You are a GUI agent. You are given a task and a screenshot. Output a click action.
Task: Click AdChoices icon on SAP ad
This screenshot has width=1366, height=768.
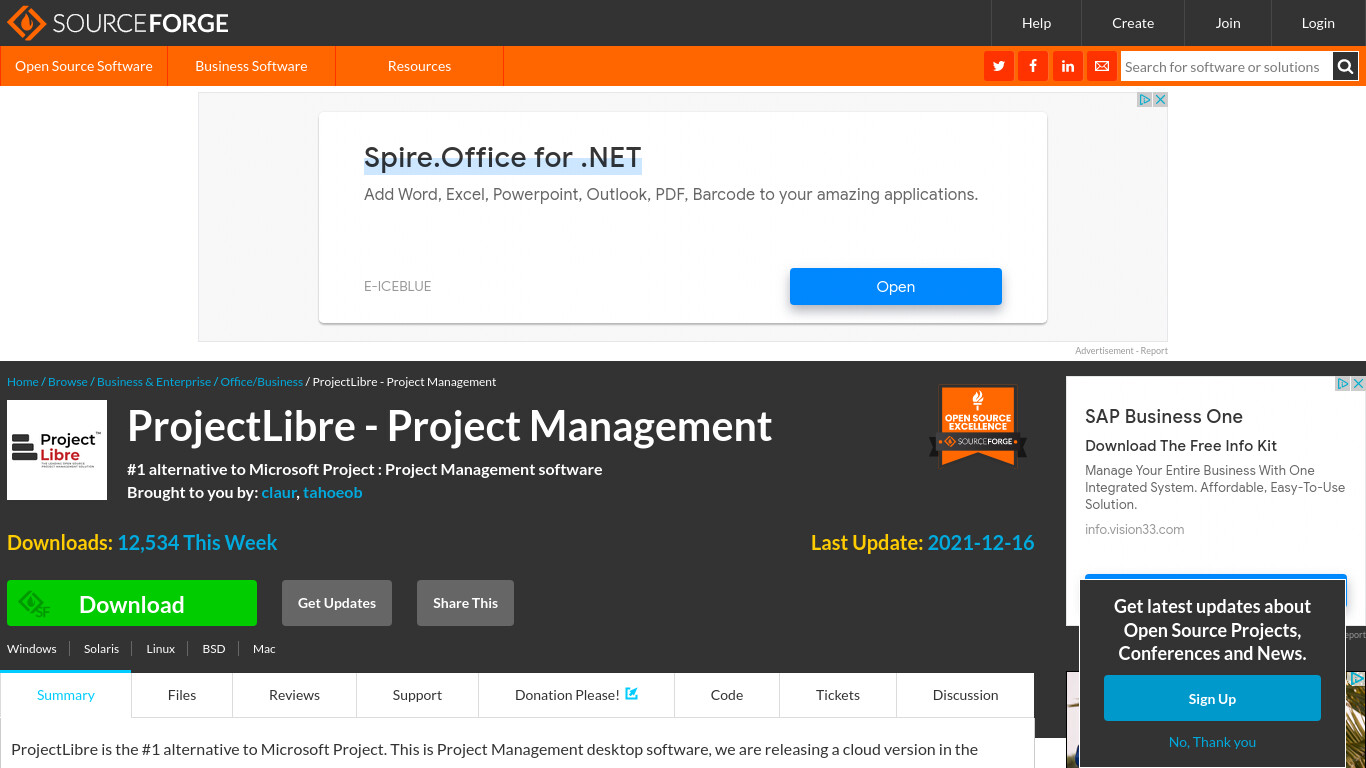point(1344,384)
